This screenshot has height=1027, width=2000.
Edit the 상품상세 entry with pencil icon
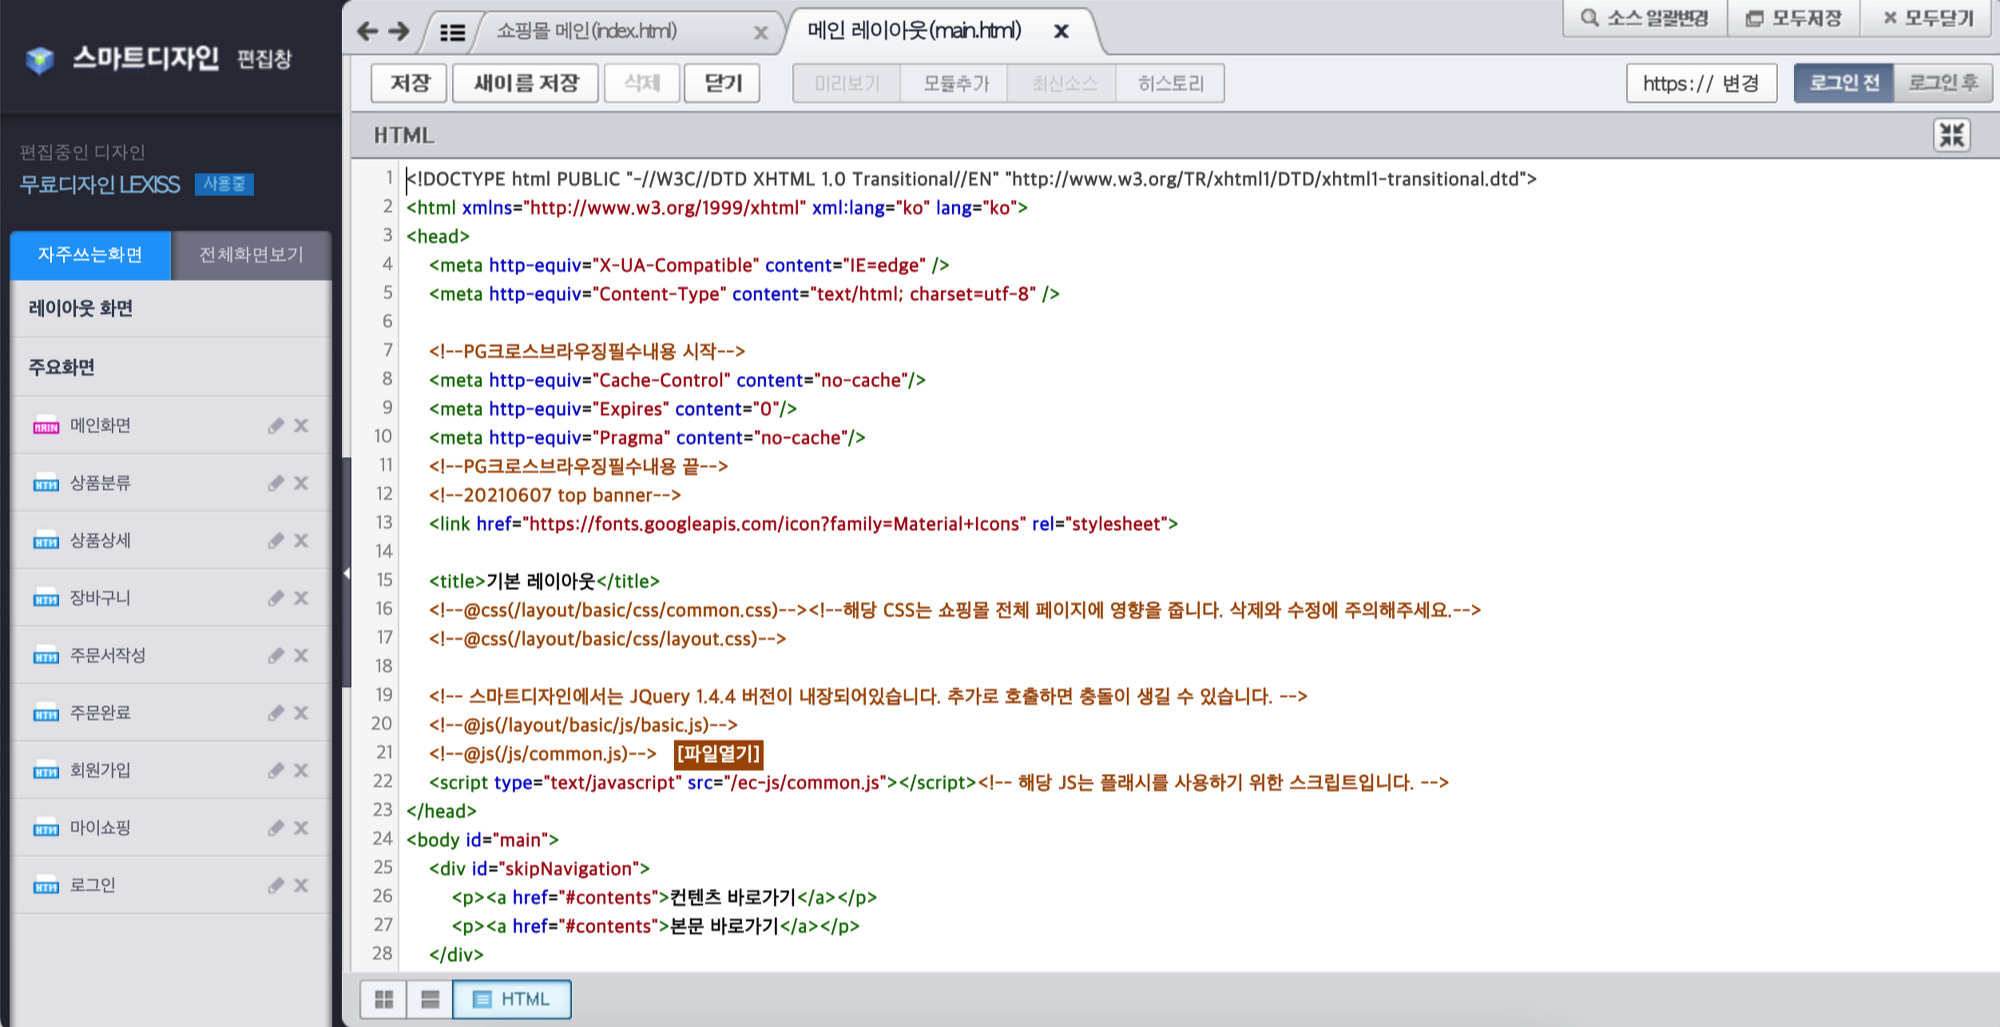point(276,541)
